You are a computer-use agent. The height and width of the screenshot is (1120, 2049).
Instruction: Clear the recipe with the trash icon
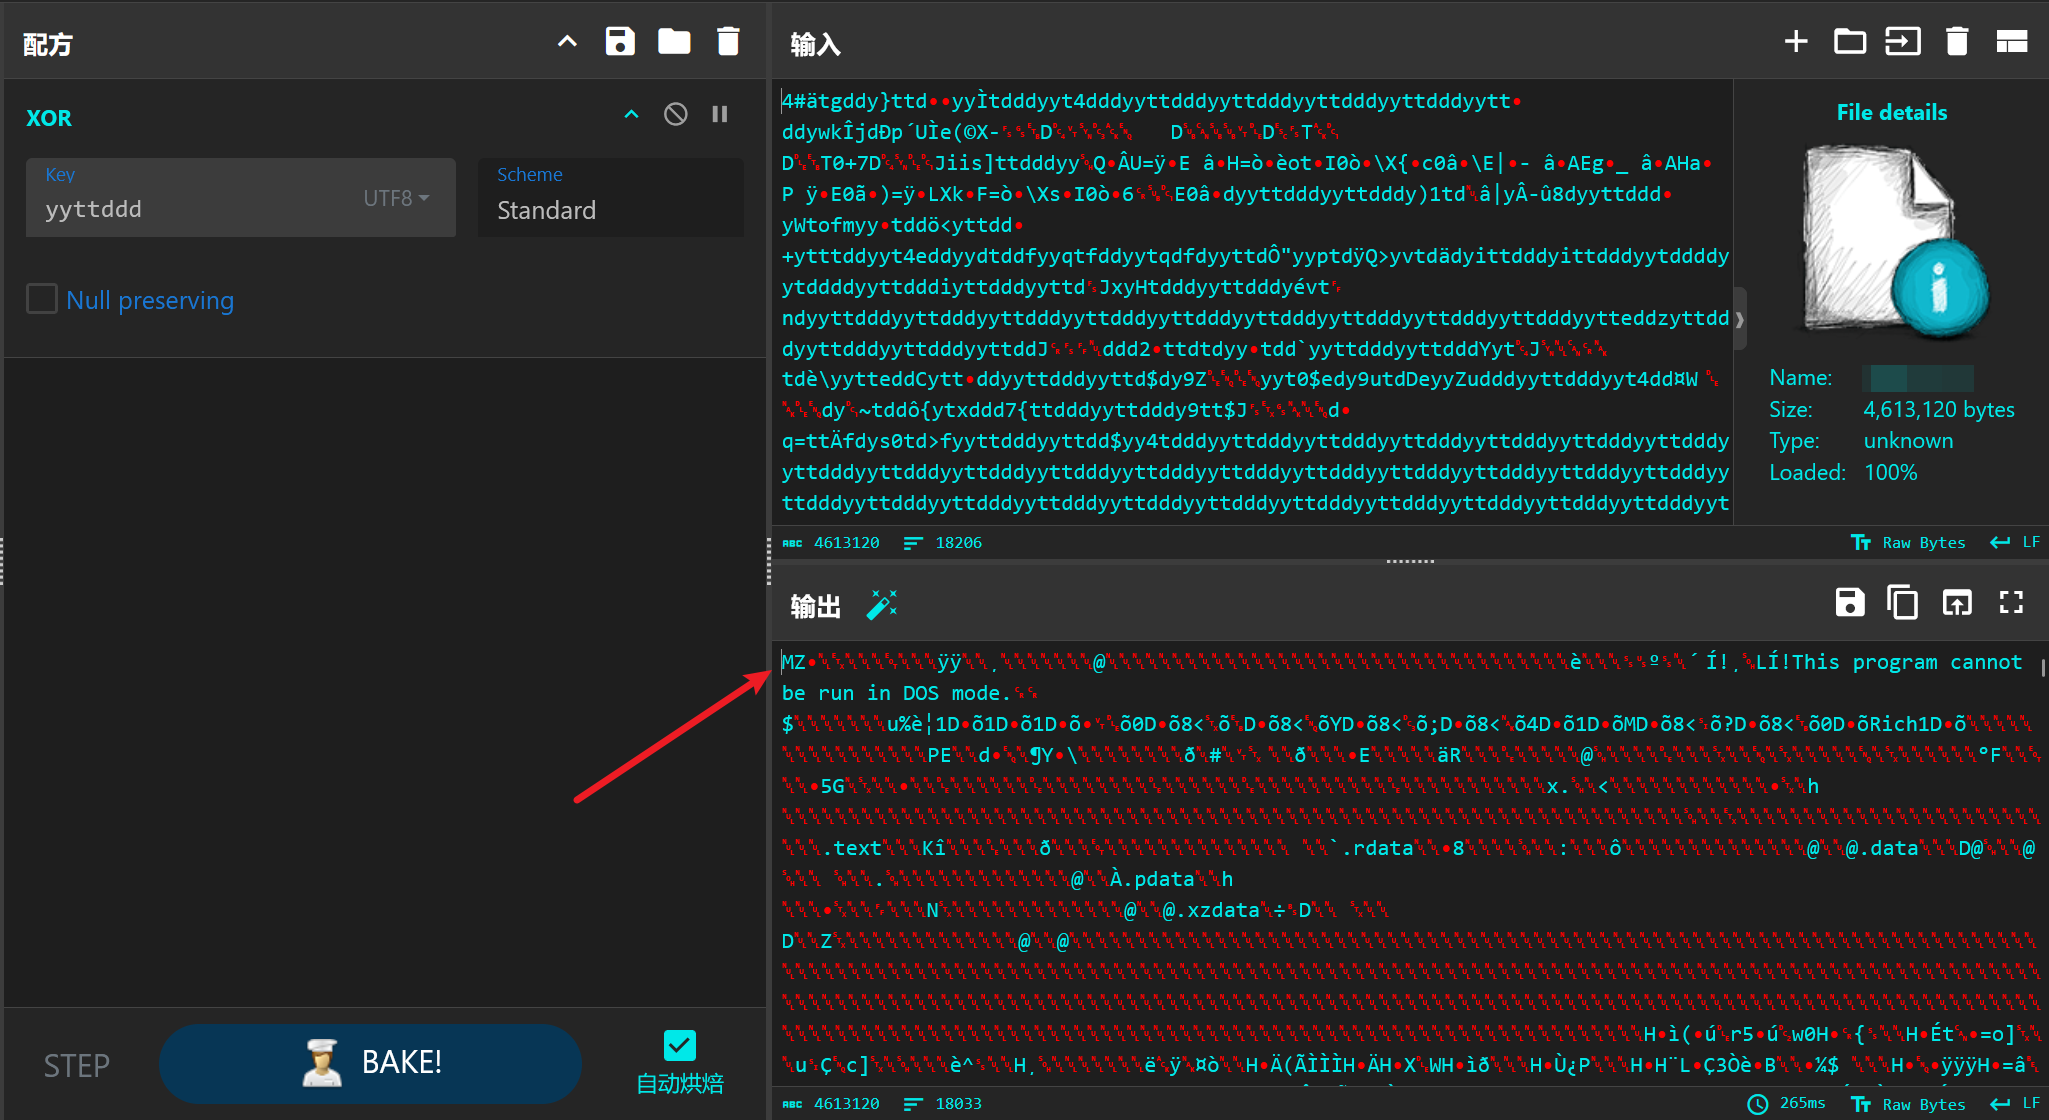tap(728, 42)
